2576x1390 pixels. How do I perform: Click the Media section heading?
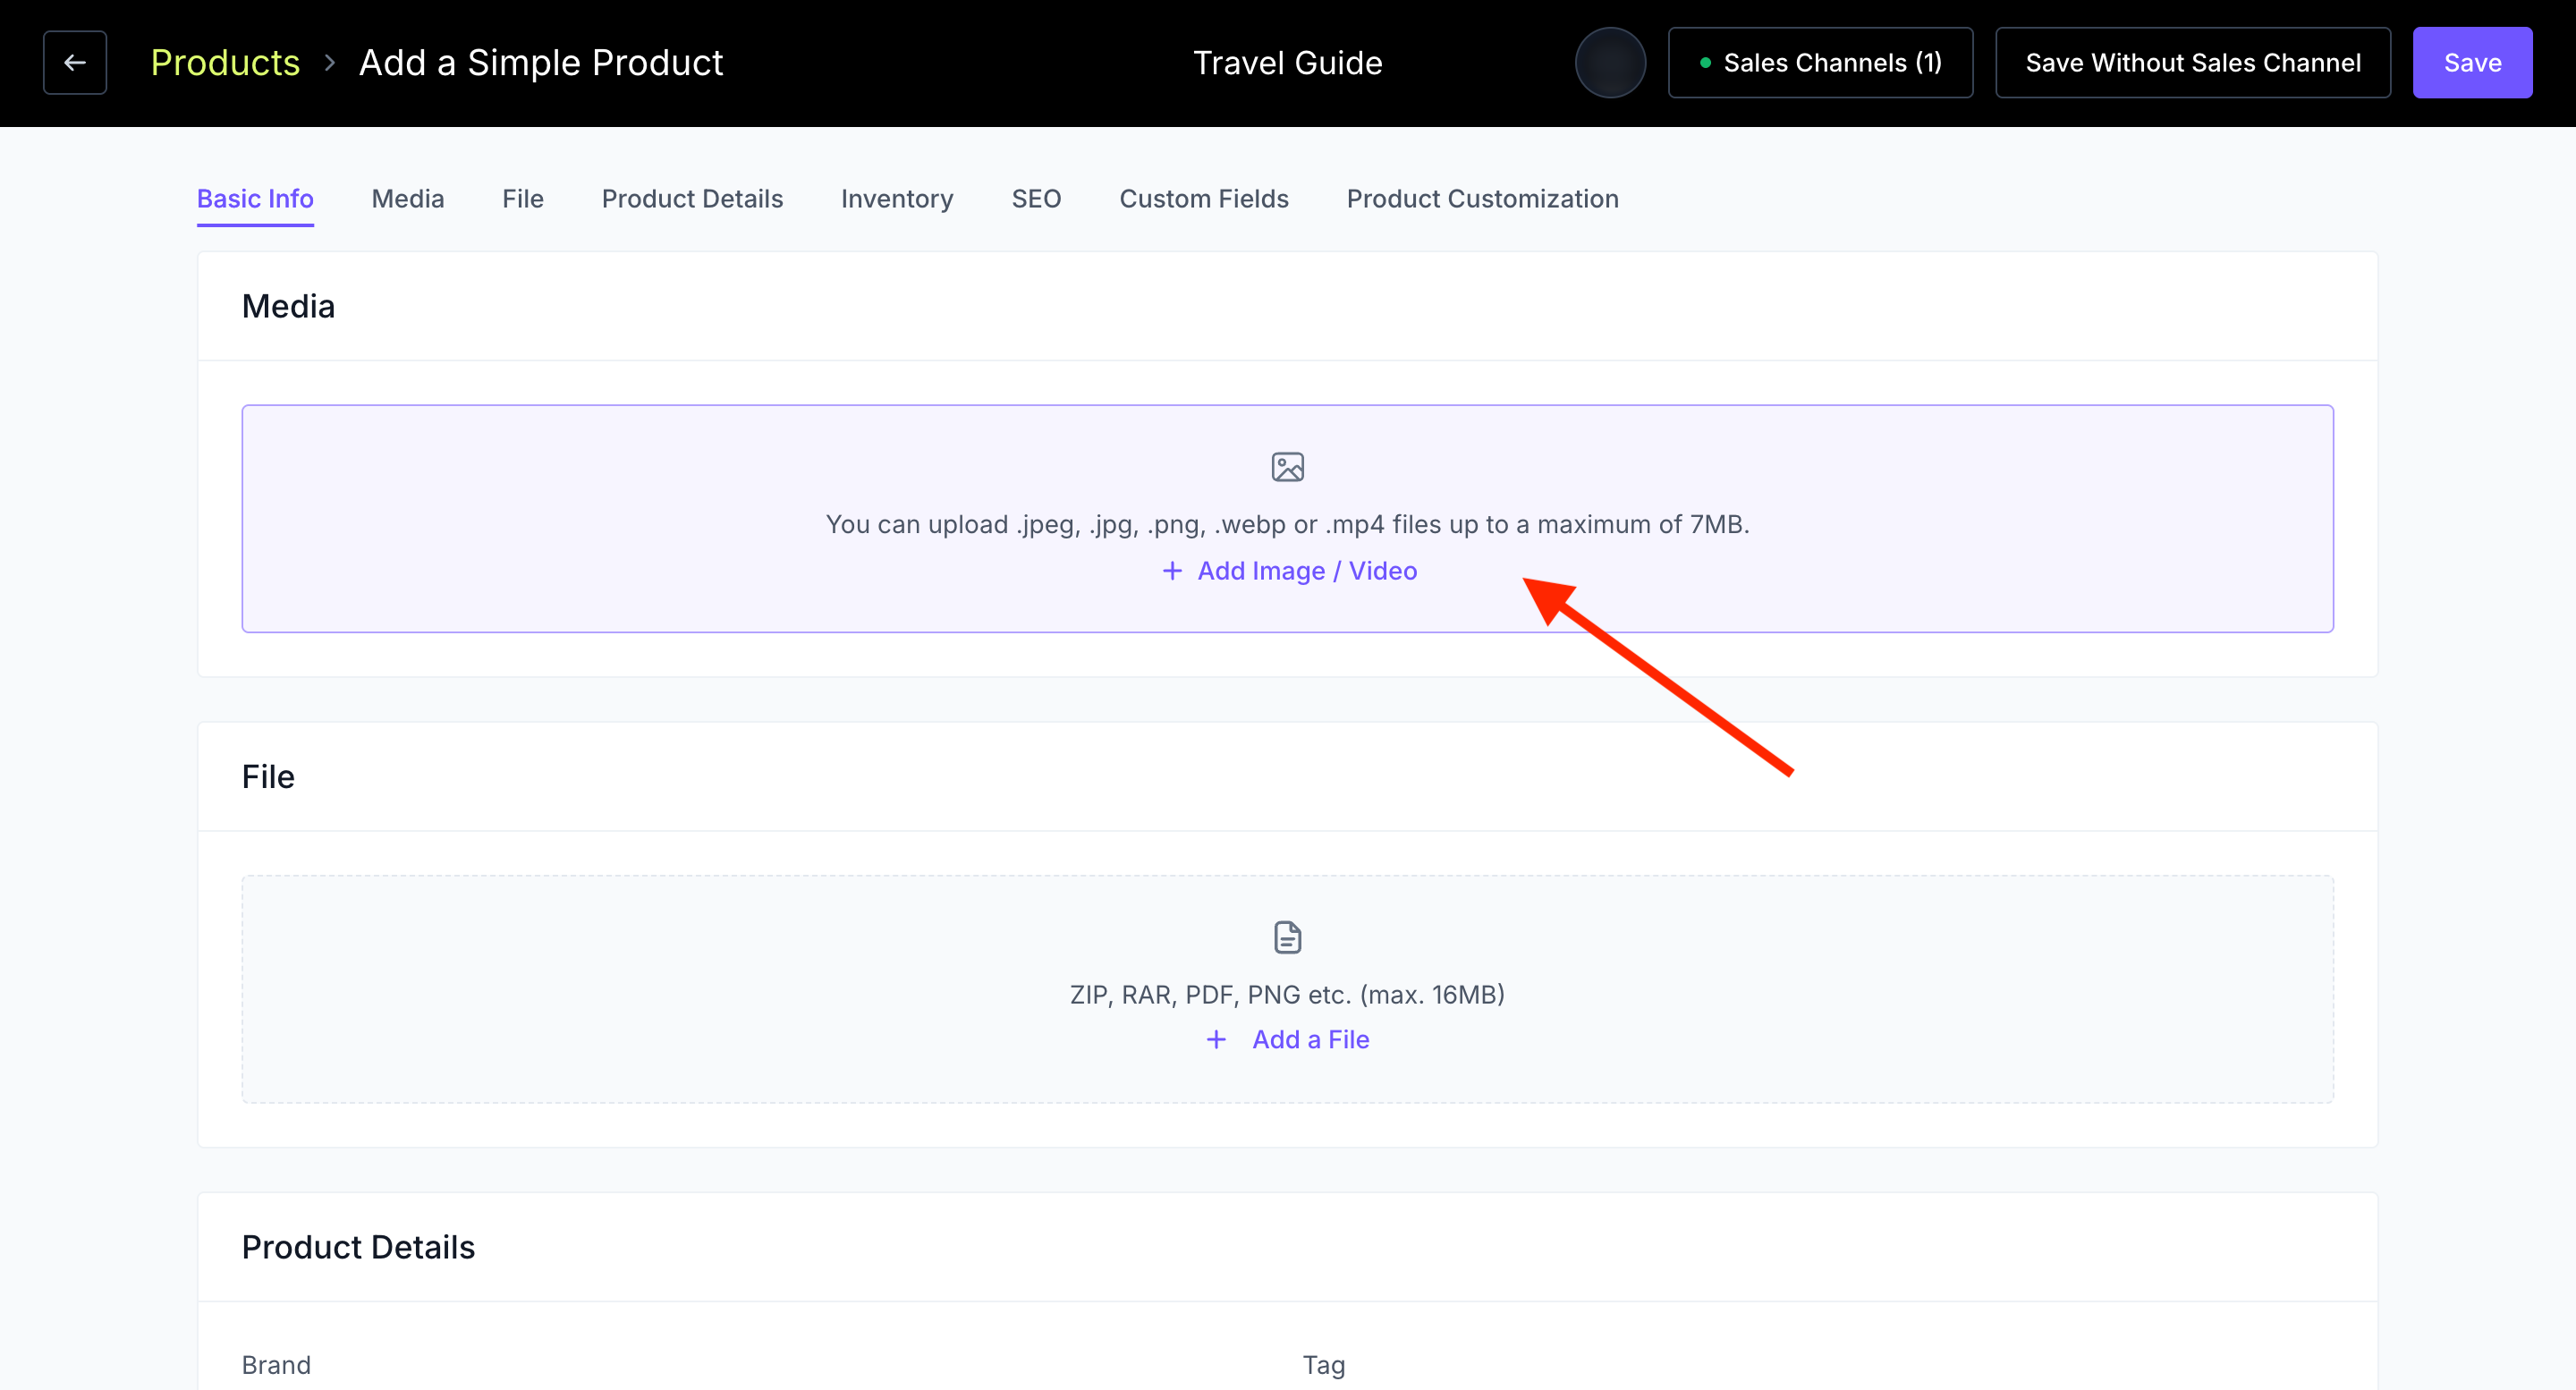tap(288, 306)
